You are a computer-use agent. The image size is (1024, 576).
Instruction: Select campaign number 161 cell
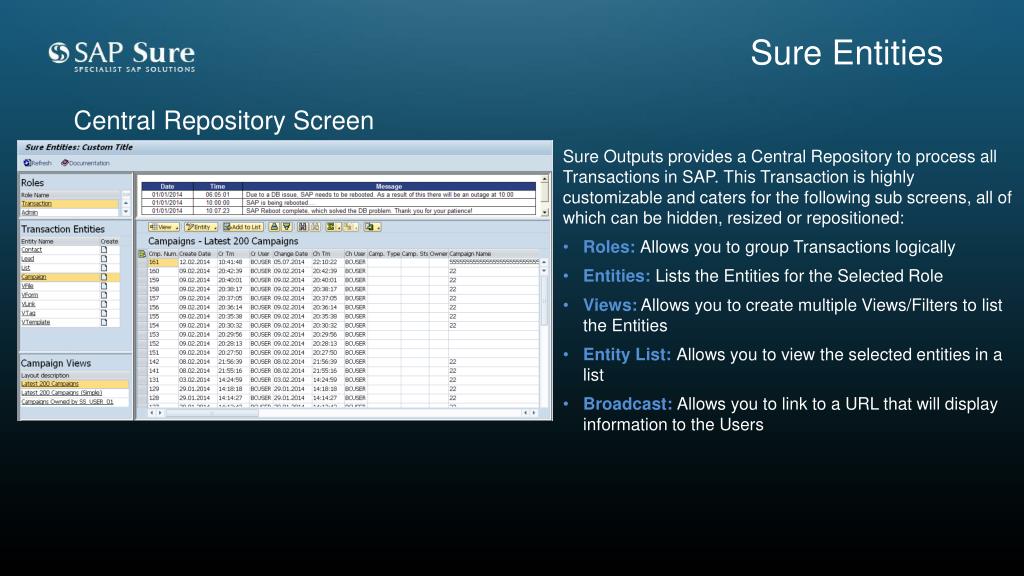coord(162,263)
